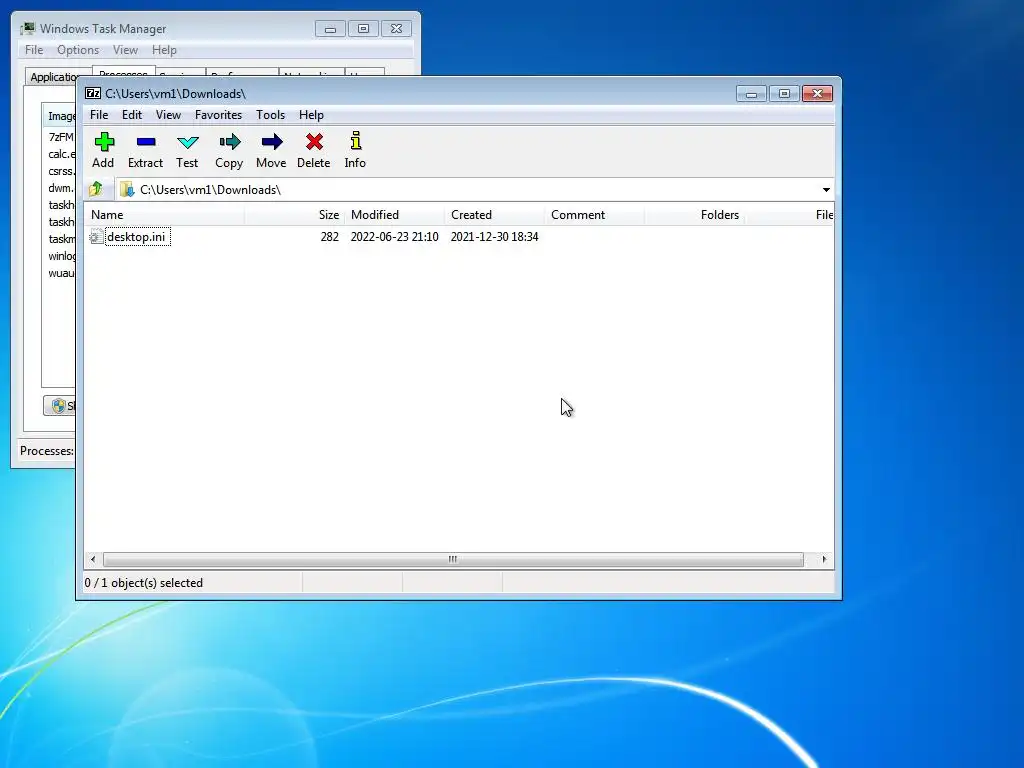The width and height of the screenshot is (1024, 768).
Task: Select winlogon process in Task Manager
Action: click(61, 256)
